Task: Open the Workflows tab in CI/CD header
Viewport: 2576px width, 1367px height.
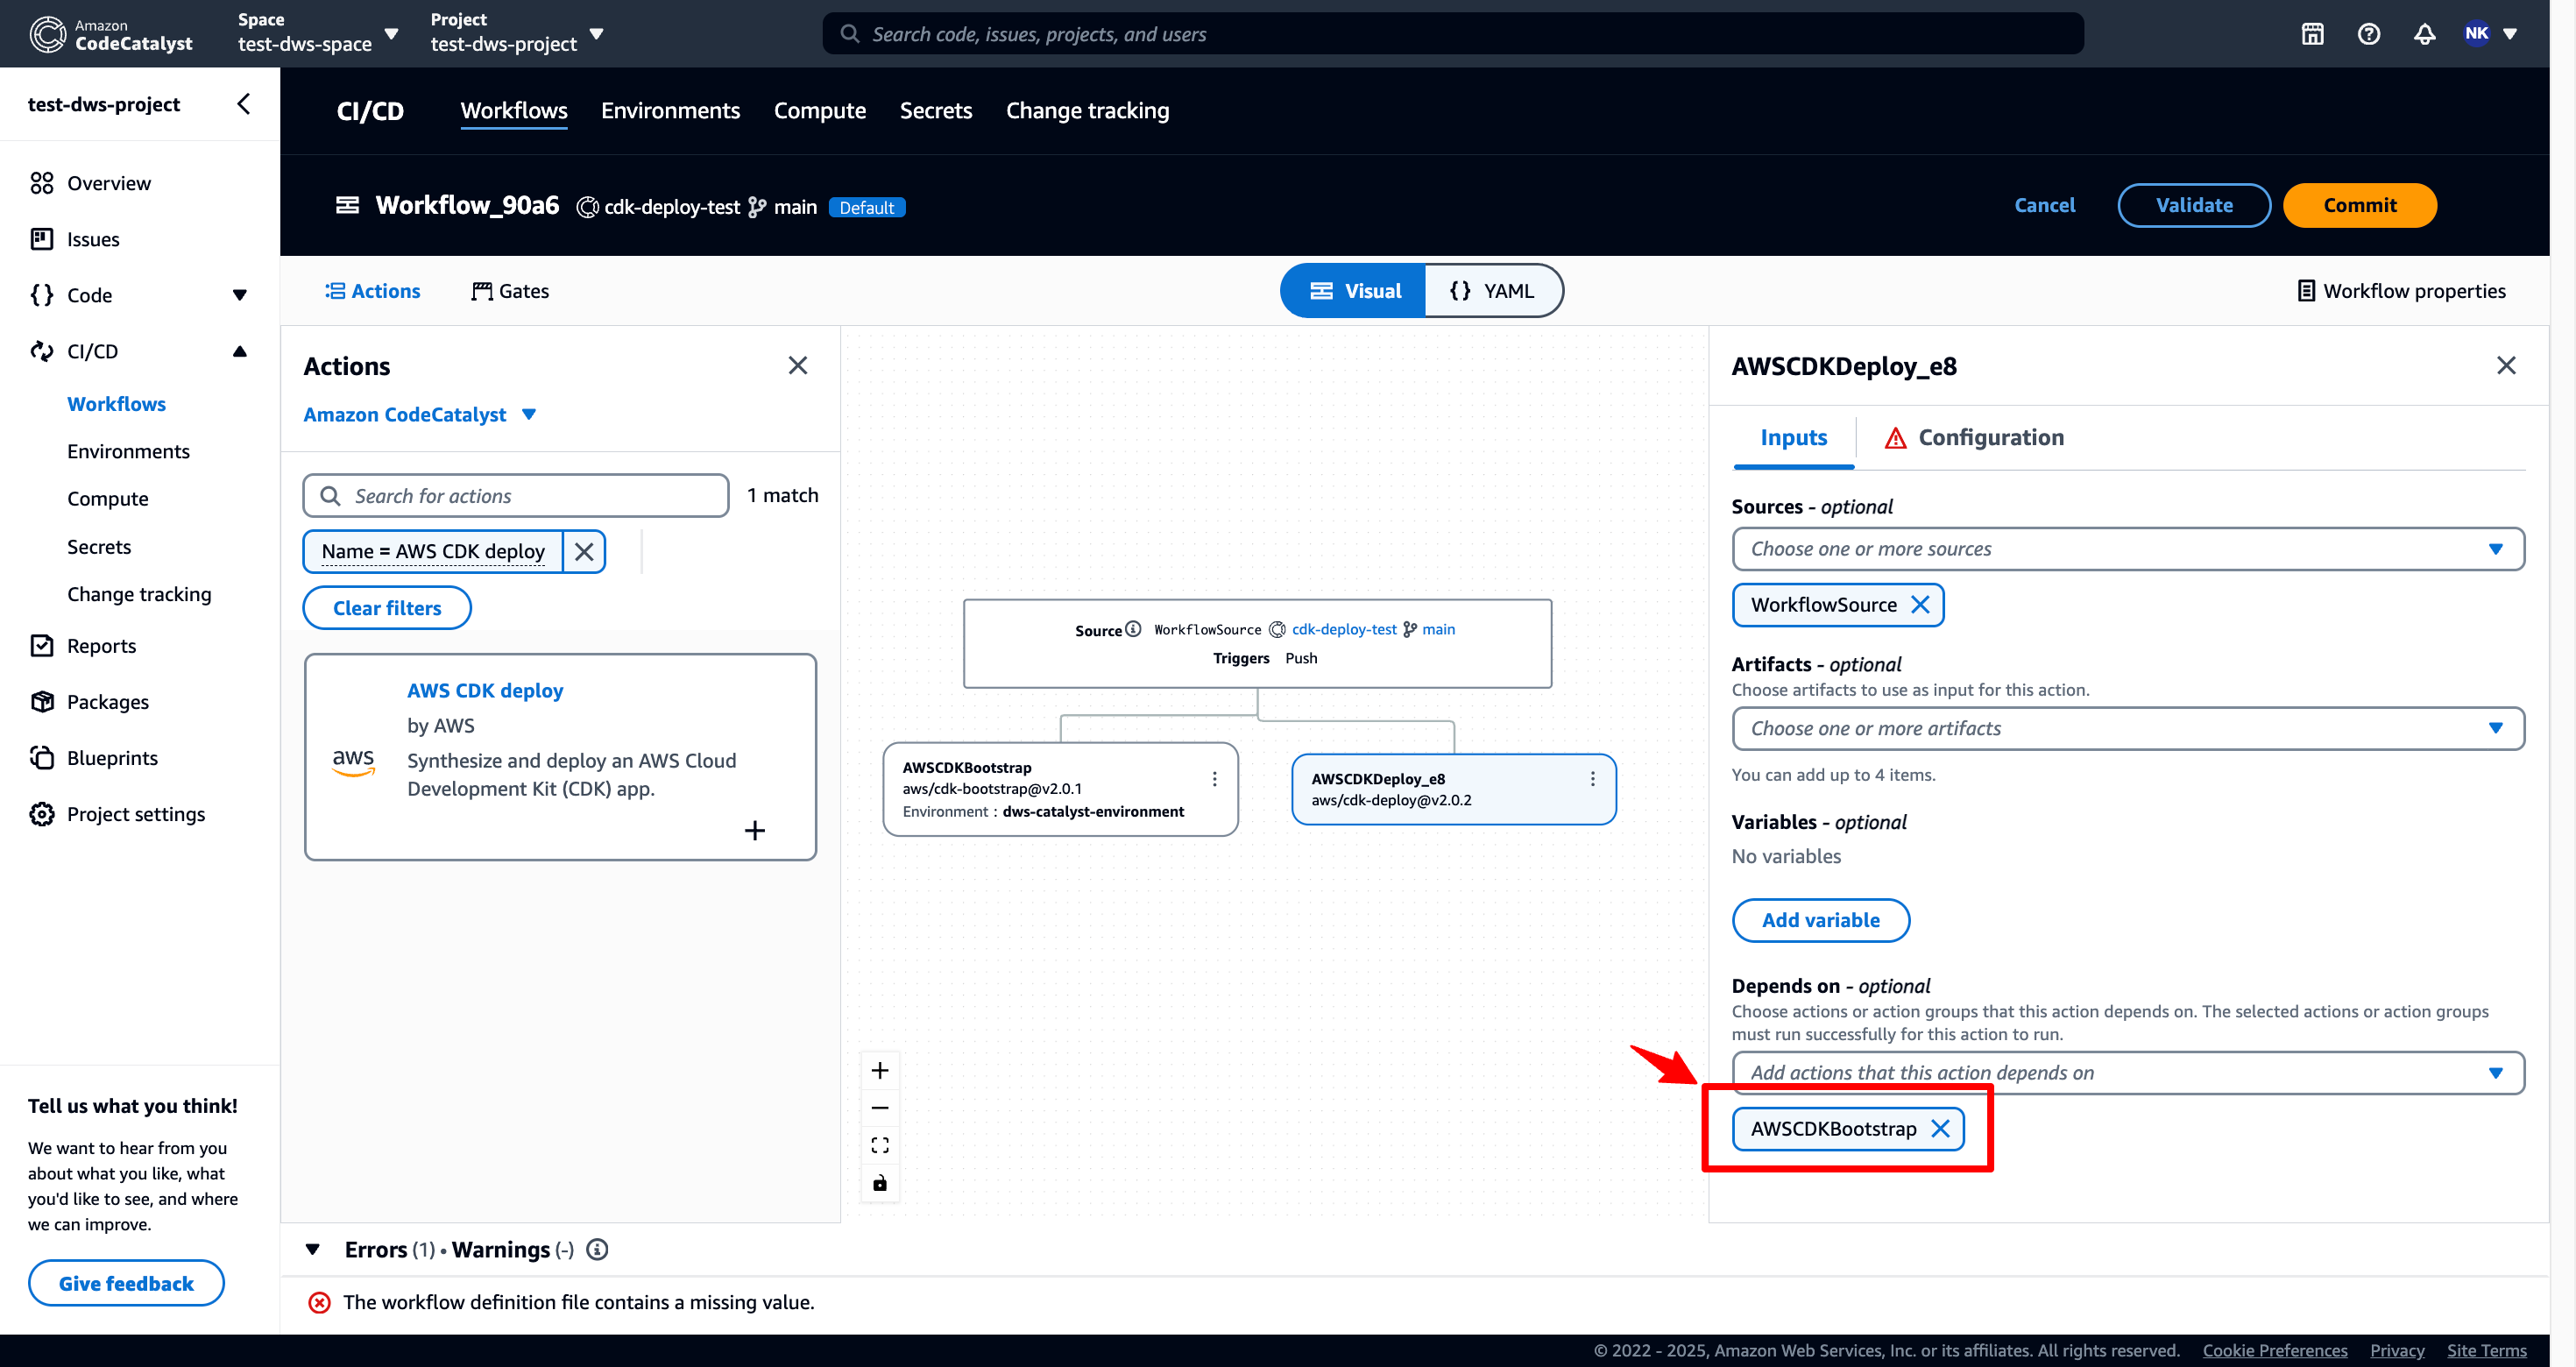Action: pos(514,111)
